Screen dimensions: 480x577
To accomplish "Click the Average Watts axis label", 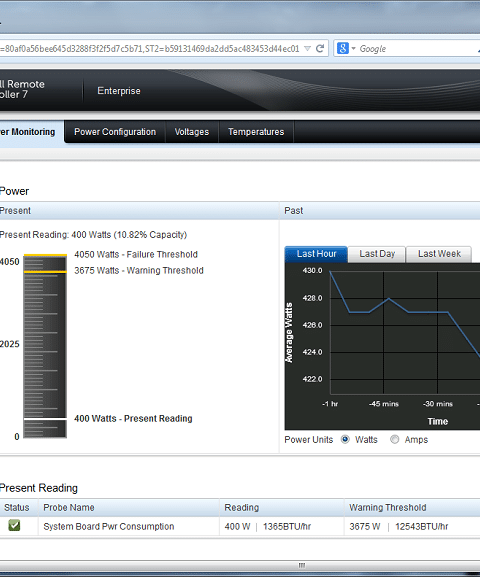I will tap(289, 332).
